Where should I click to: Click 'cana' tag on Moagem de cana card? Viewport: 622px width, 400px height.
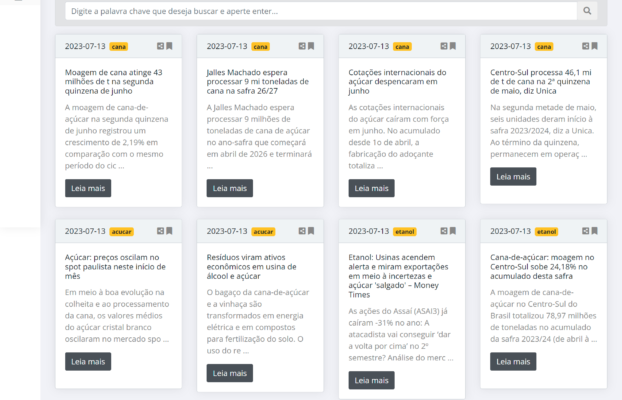(119, 47)
